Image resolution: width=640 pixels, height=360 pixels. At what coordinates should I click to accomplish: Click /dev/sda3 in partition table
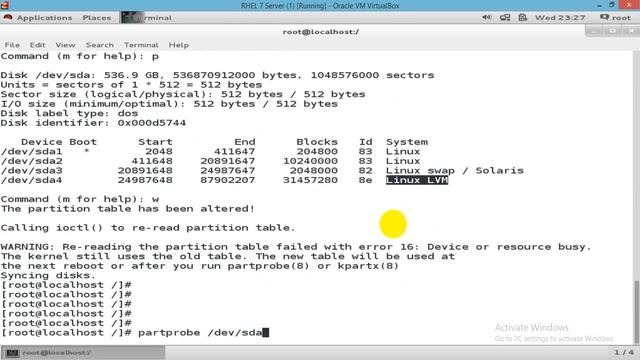coord(31,171)
